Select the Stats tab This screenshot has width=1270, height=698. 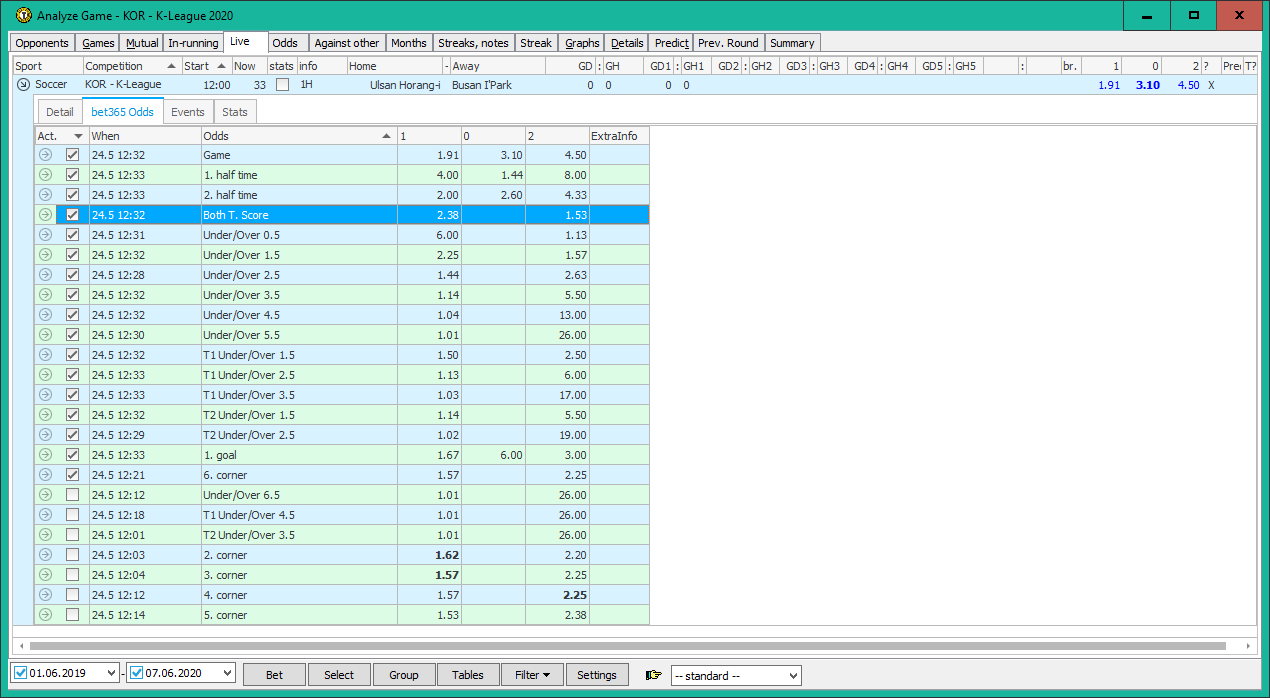(x=234, y=112)
